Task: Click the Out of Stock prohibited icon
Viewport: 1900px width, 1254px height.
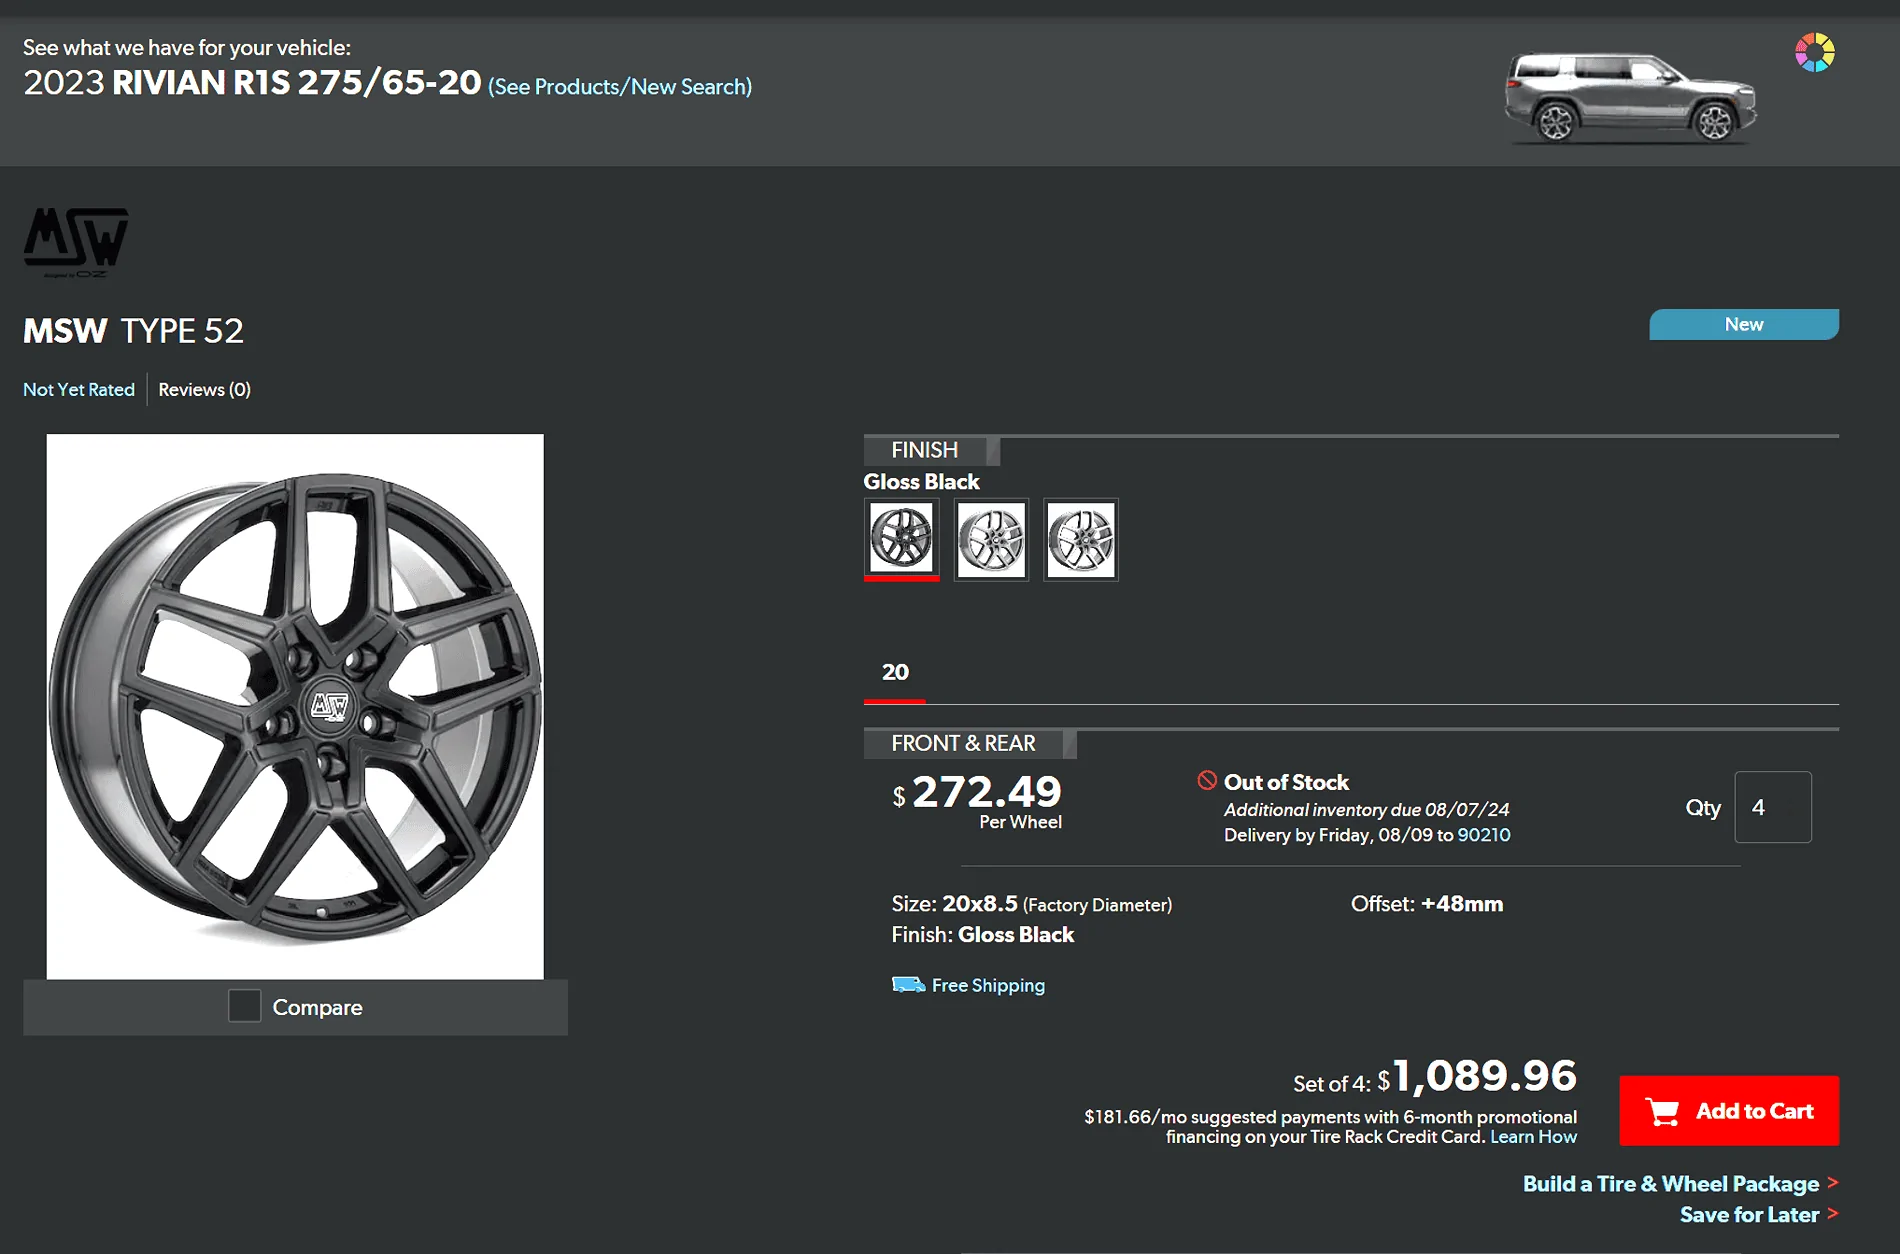Action: (x=1207, y=780)
